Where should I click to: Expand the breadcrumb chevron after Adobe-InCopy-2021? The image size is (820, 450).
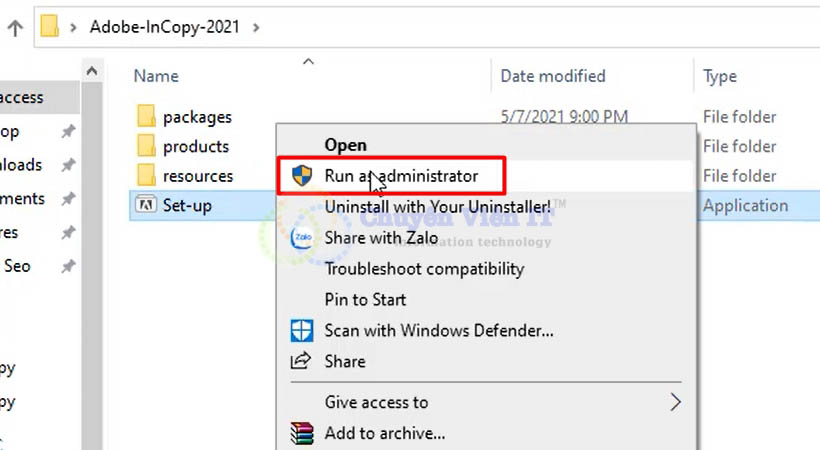pos(257,27)
